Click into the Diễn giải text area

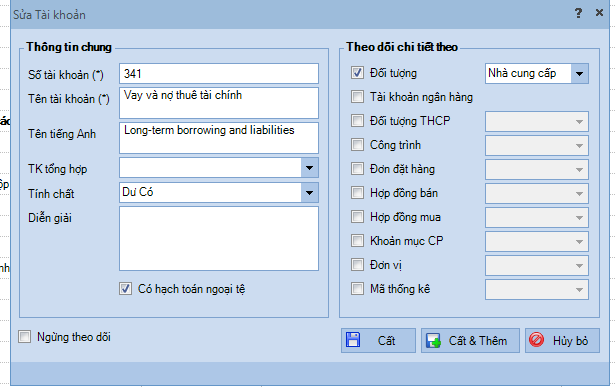219,239
